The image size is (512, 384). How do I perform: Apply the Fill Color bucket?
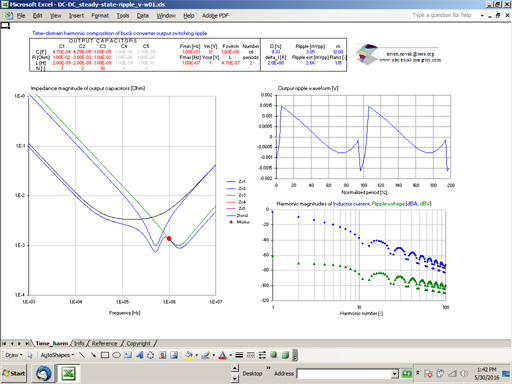(189, 355)
